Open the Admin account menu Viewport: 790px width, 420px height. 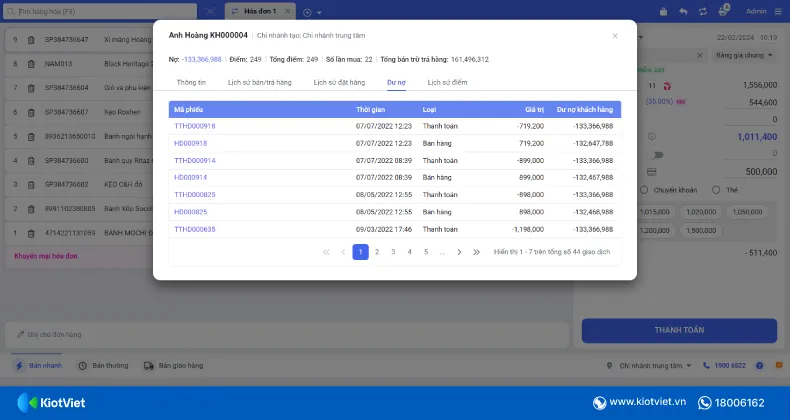coord(756,11)
